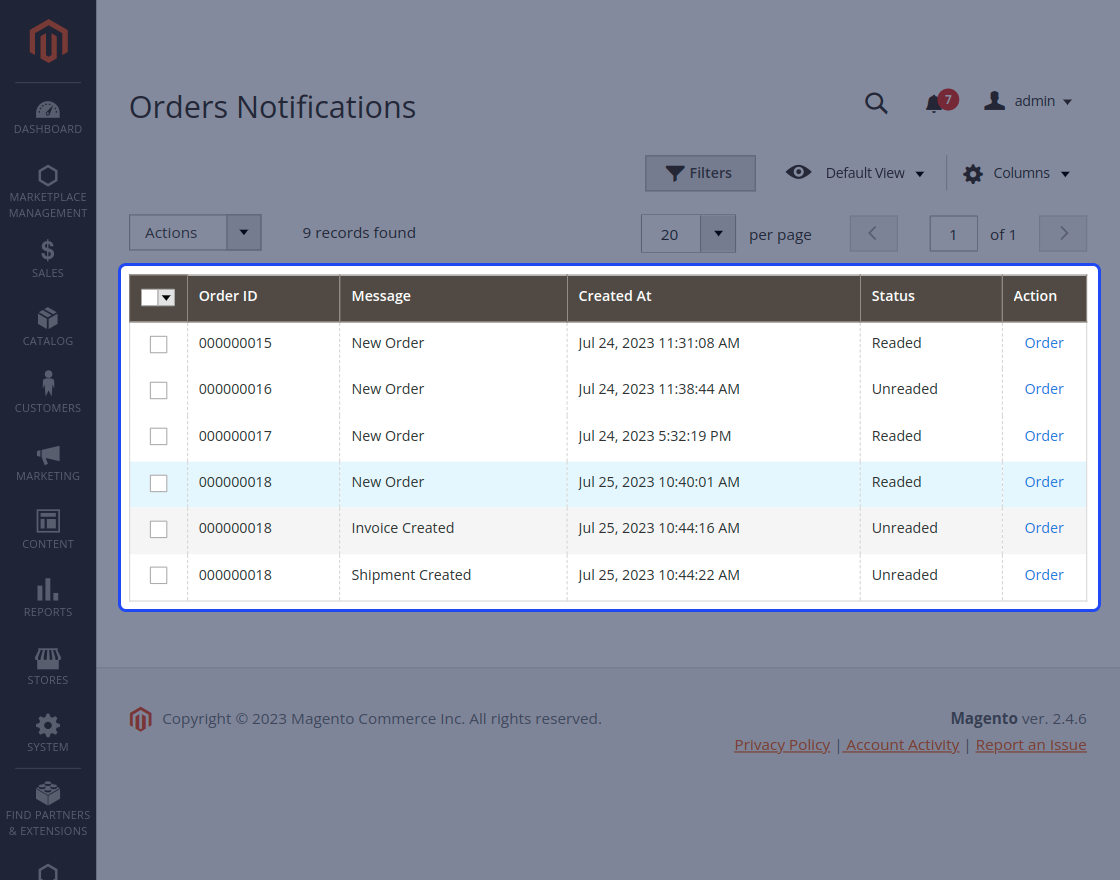Go to the next page
Screen dimensions: 1120x880
[1063, 234]
